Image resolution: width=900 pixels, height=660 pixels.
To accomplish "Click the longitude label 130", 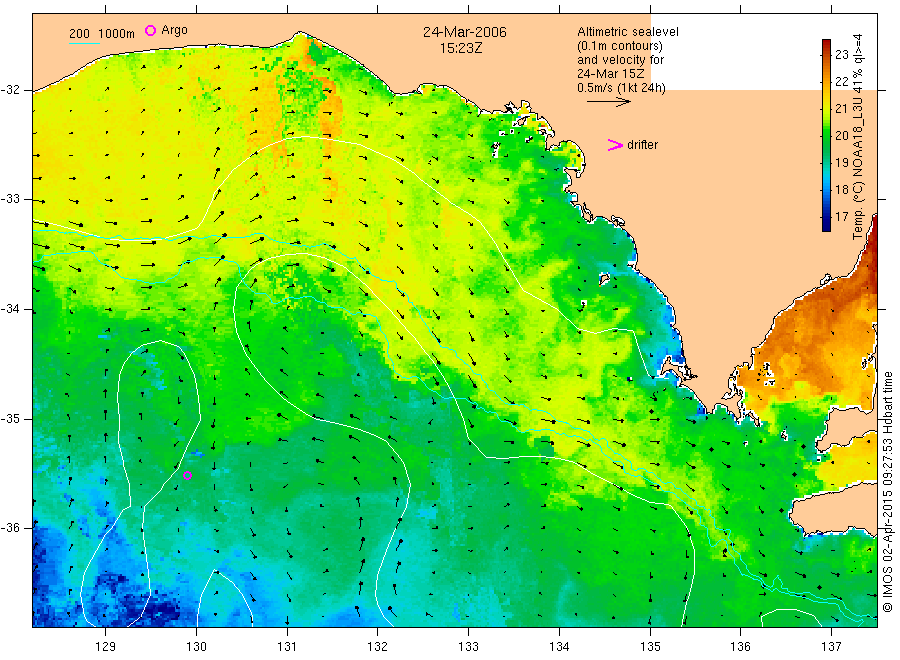I will pos(196,647).
